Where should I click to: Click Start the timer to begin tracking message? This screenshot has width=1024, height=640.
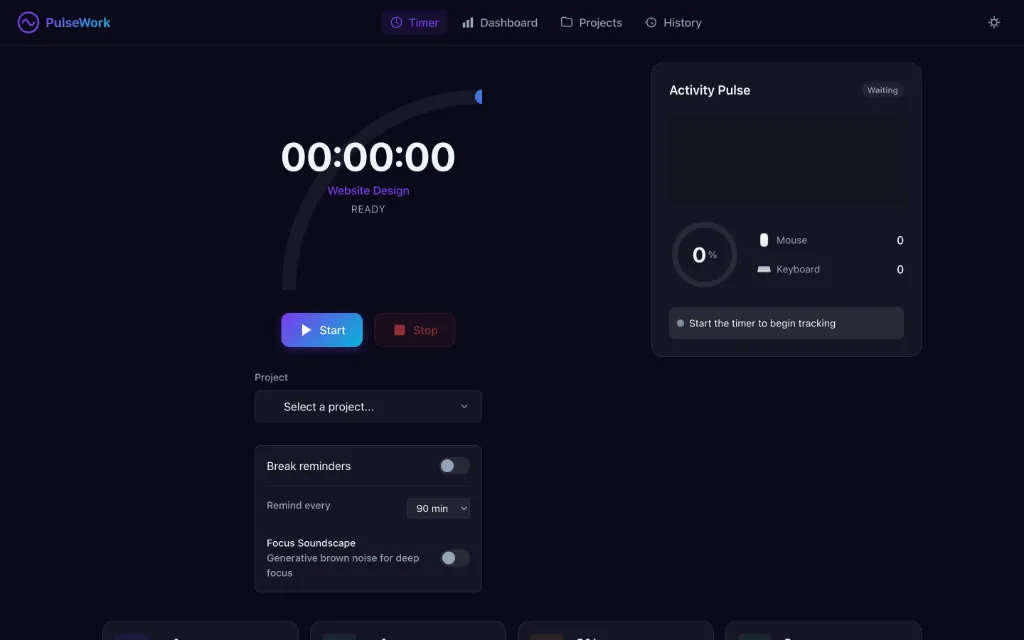coord(786,323)
